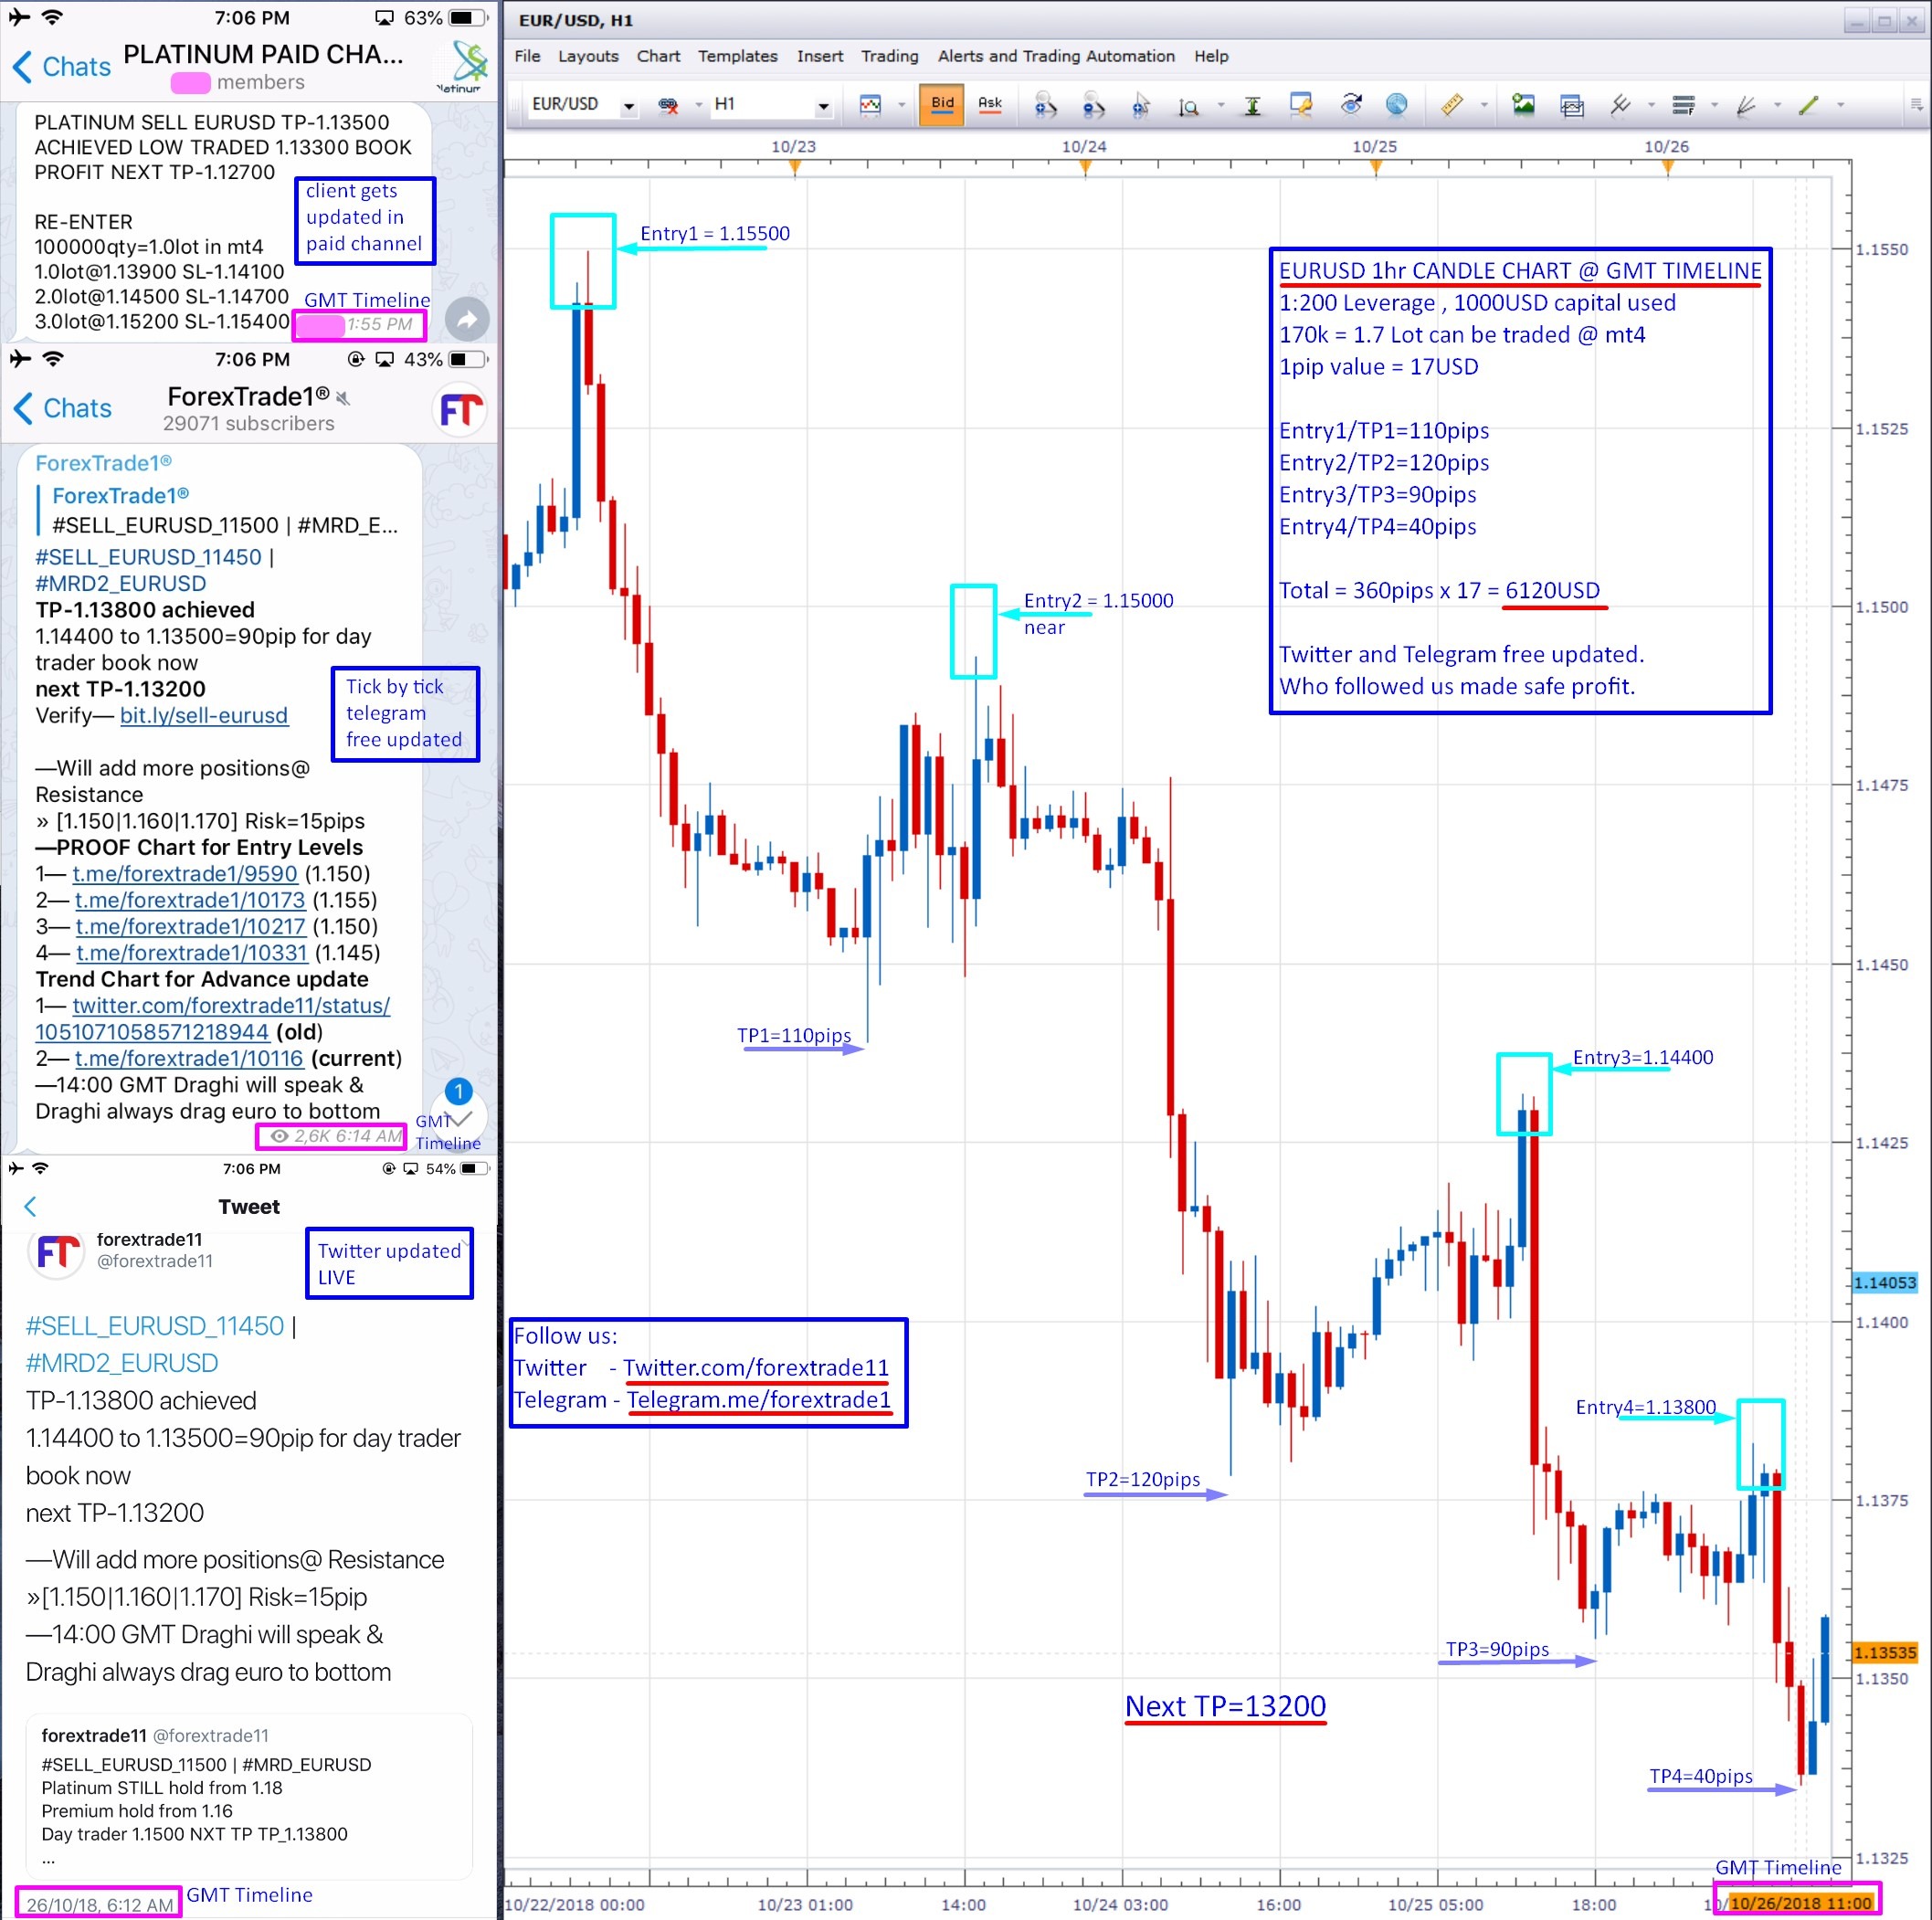Tap the Platinum channel logo avatar
This screenshot has width=1932, height=1920.
click(461, 65)
